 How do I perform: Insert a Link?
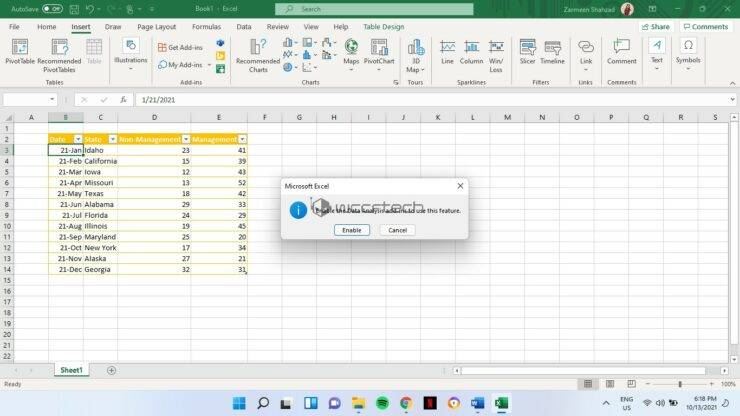click(586, 55)
